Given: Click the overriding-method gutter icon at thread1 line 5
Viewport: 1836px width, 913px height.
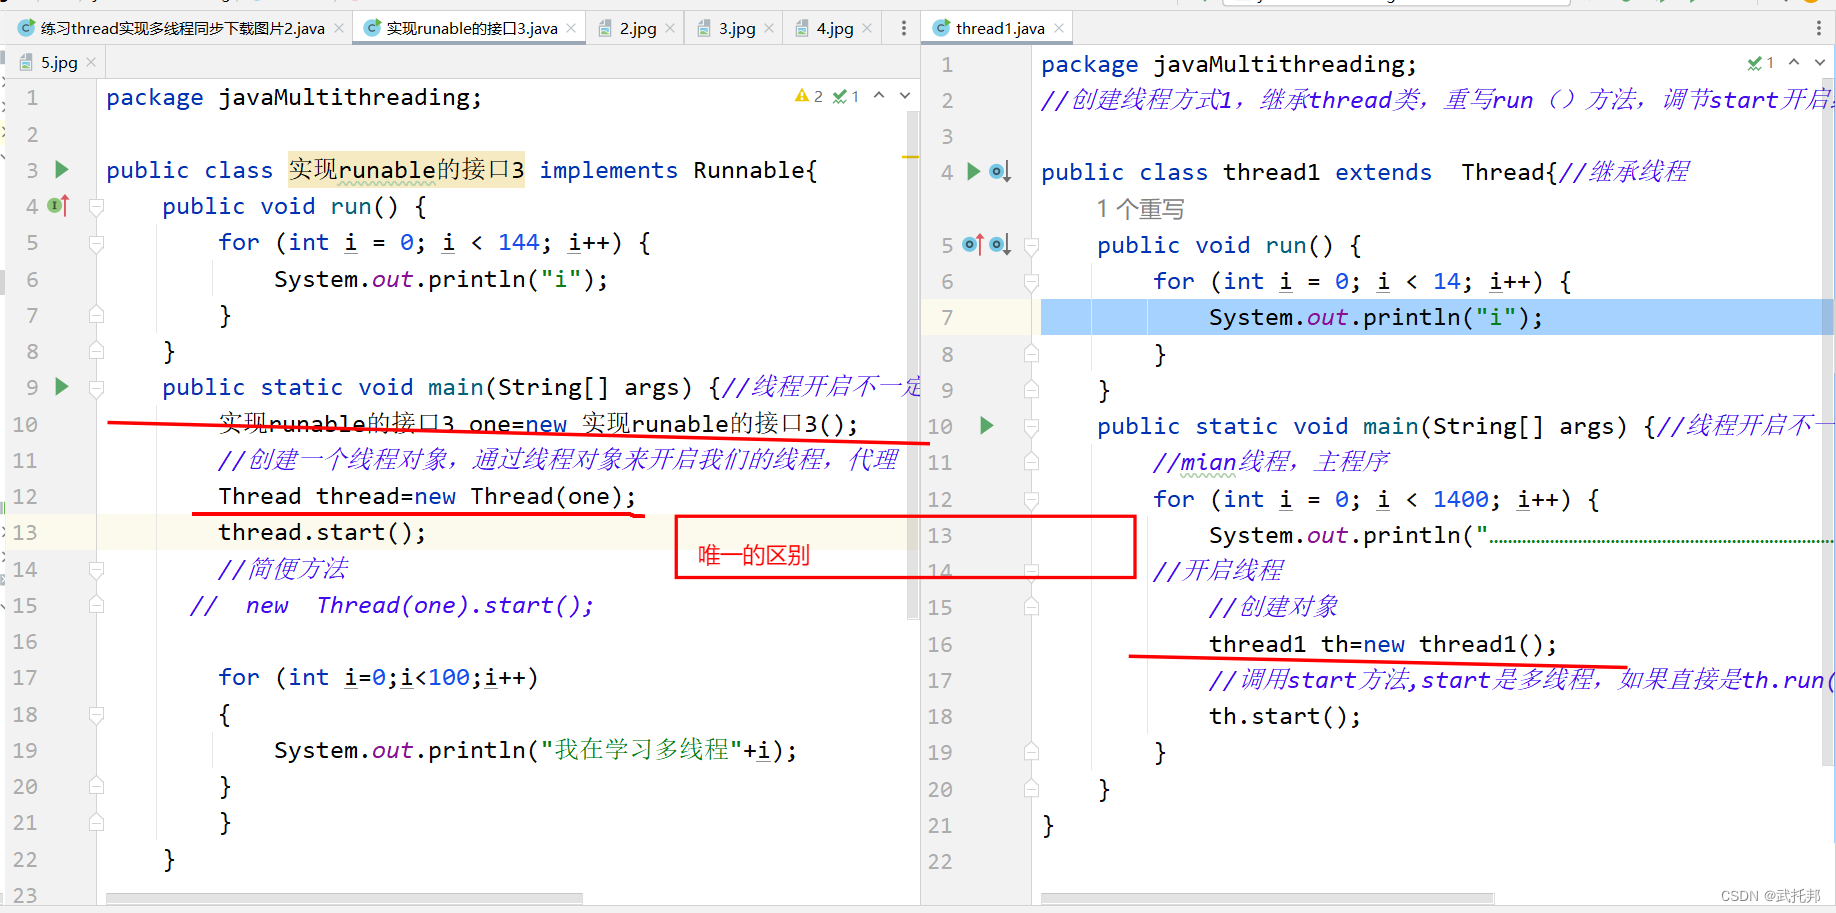Looking at the screenshot, I should [973, 245].
